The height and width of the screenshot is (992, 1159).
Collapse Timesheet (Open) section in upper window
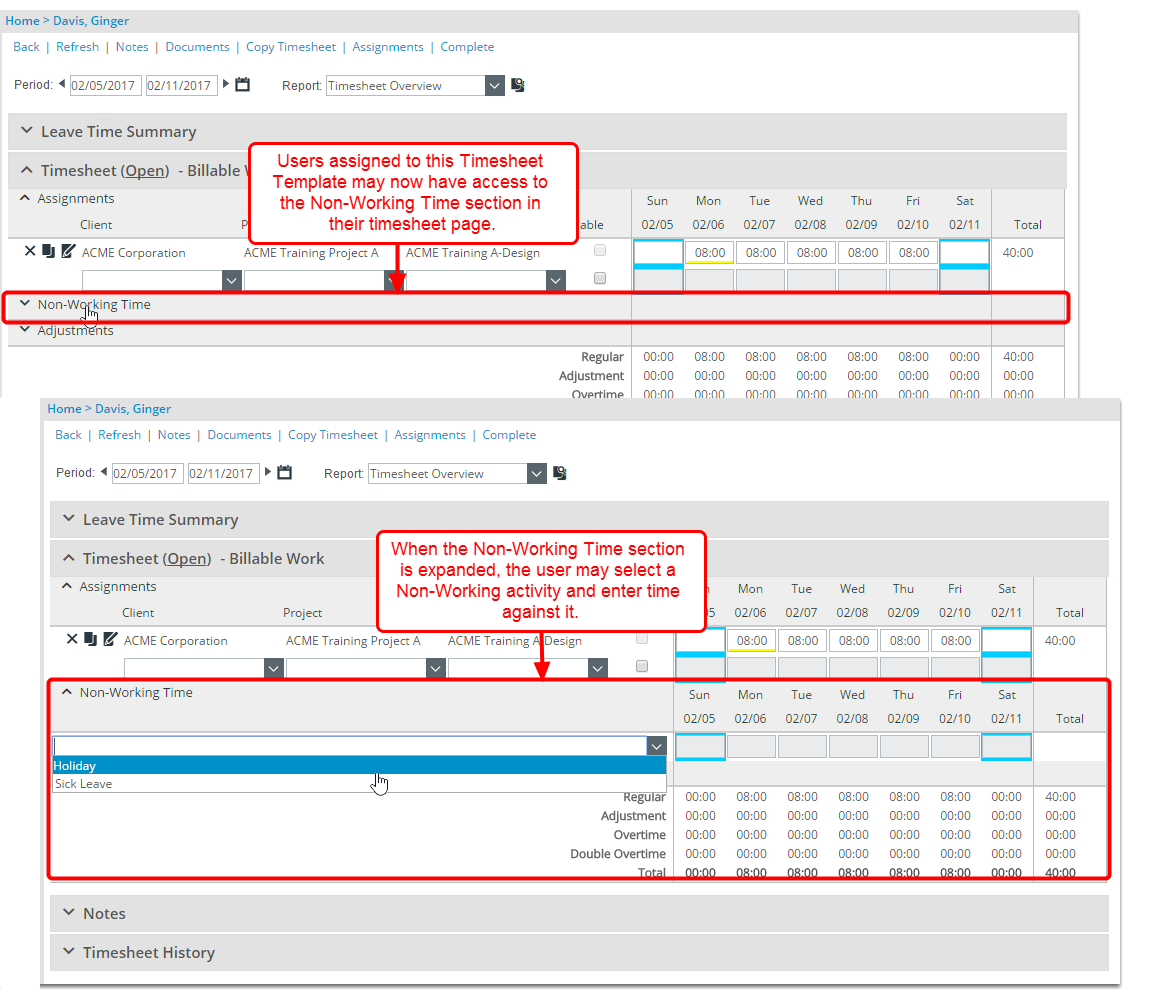click(27, 169)
